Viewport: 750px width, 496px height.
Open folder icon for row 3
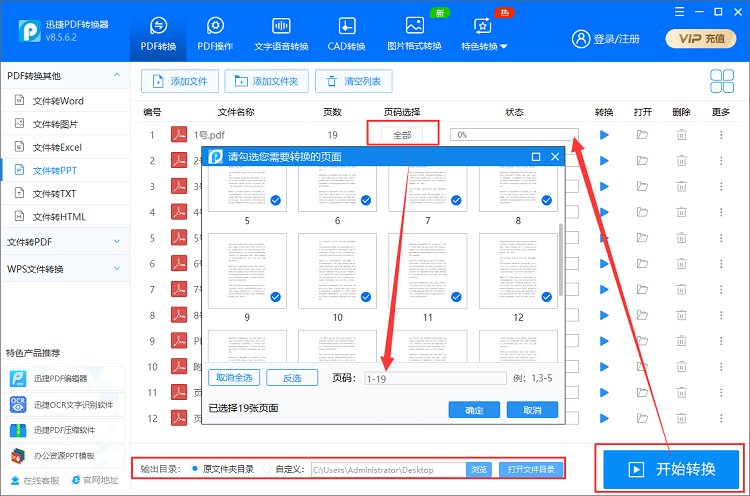(642, 187)
